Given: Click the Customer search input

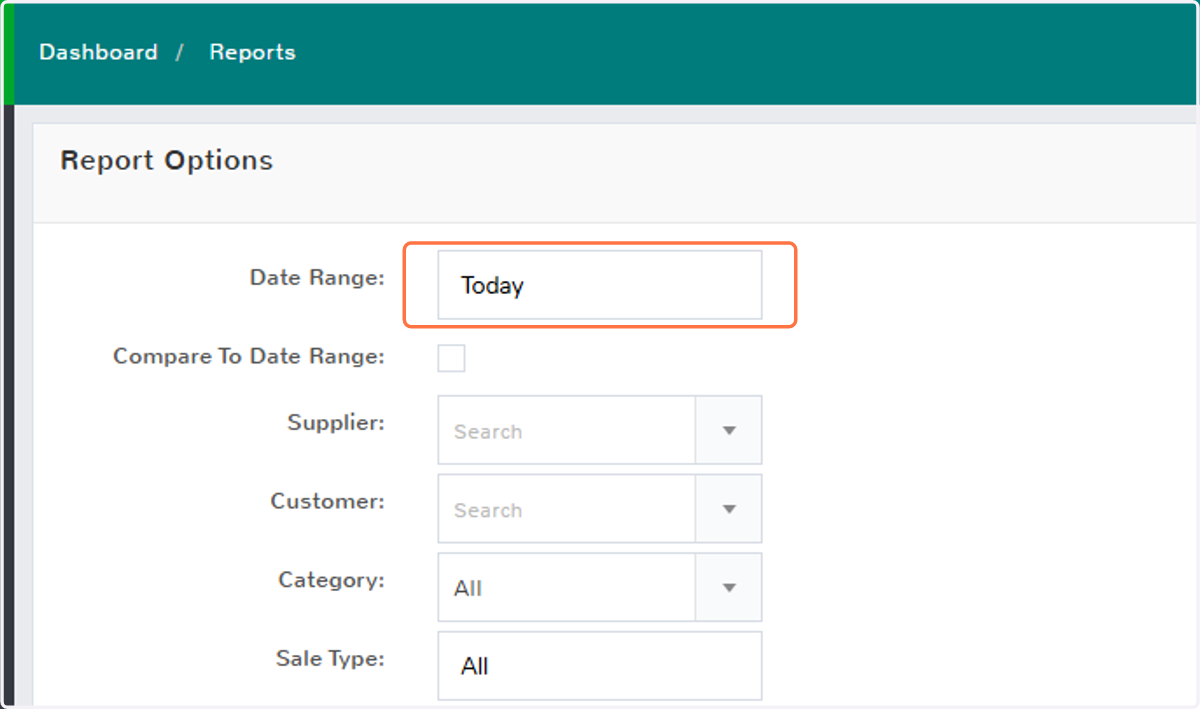Looking at the screenshot, I should click(567, 508).
